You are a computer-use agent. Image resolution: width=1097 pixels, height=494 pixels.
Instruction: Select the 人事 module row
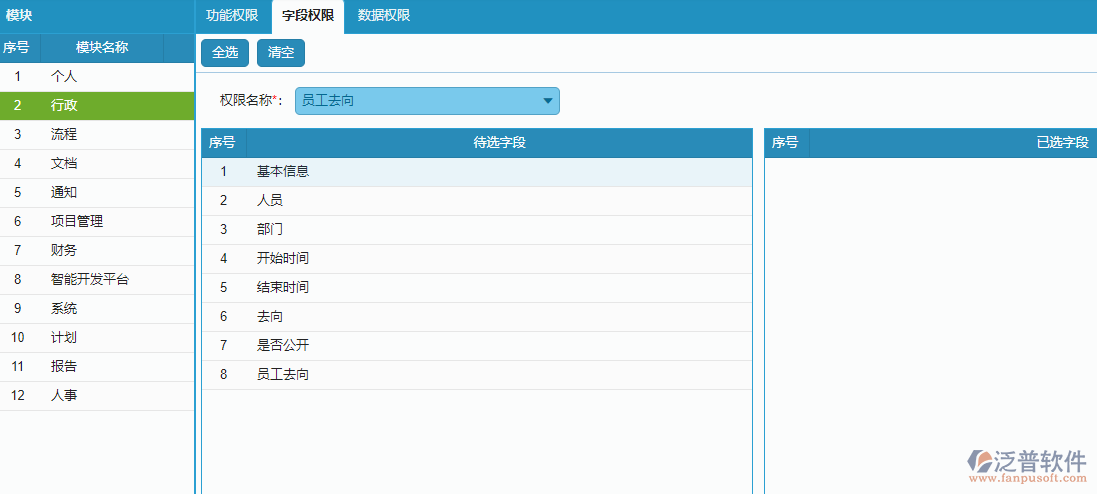pos(97,396)
